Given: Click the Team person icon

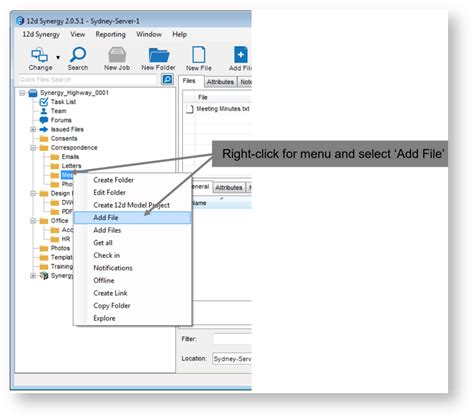Looking at the screenshot, I should [x=44, y=111].
